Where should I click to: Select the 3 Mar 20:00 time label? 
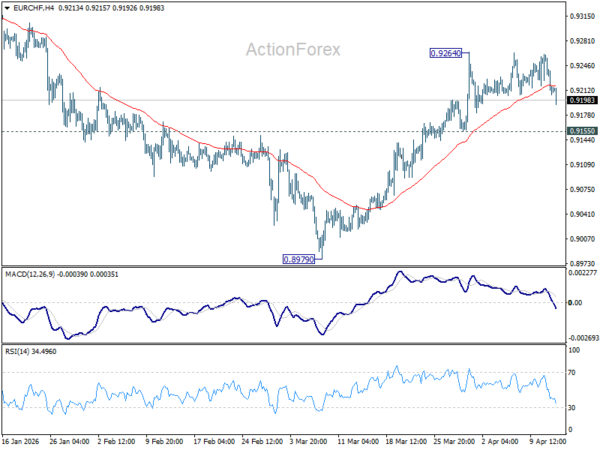tap(308, 441)
